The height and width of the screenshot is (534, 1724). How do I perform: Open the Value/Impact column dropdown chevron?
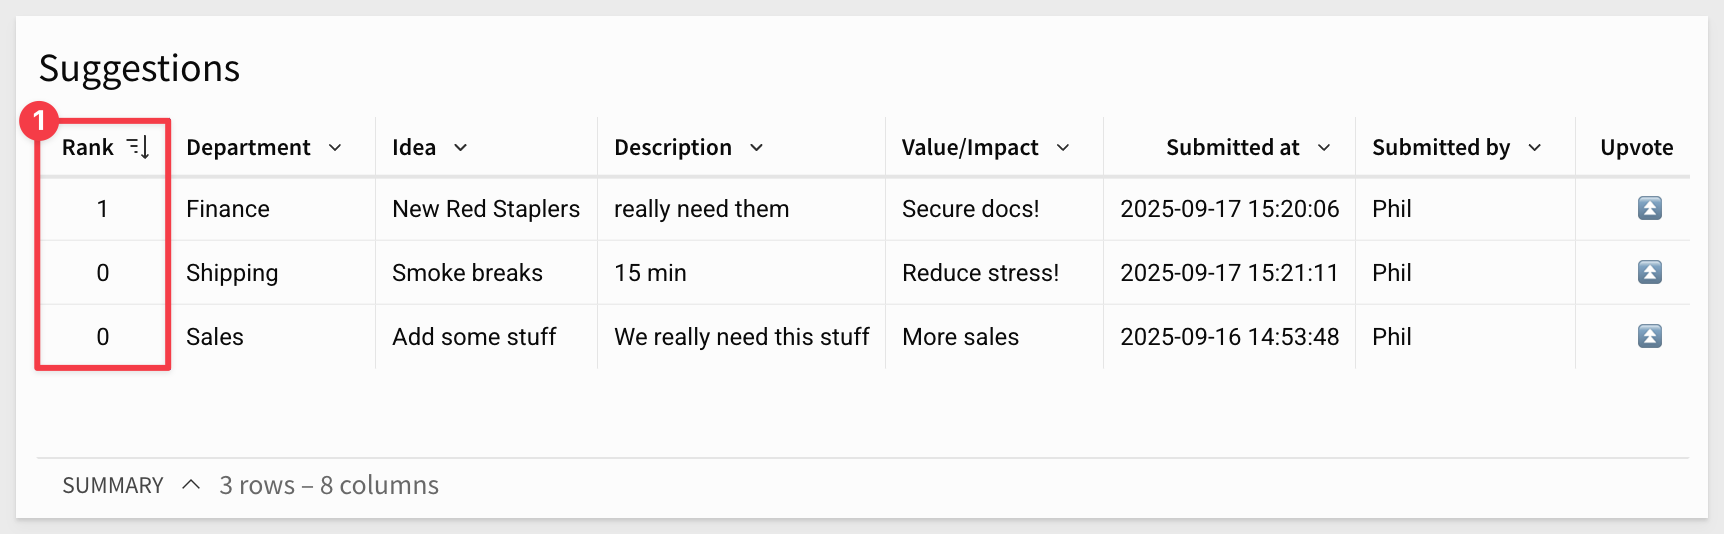1063,147
